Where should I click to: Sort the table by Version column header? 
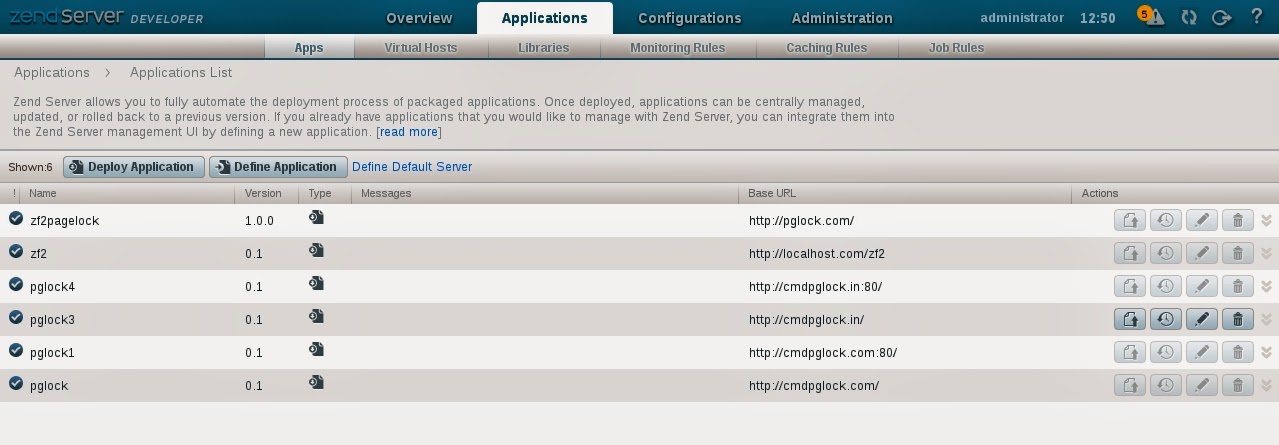tap(263, 193)
